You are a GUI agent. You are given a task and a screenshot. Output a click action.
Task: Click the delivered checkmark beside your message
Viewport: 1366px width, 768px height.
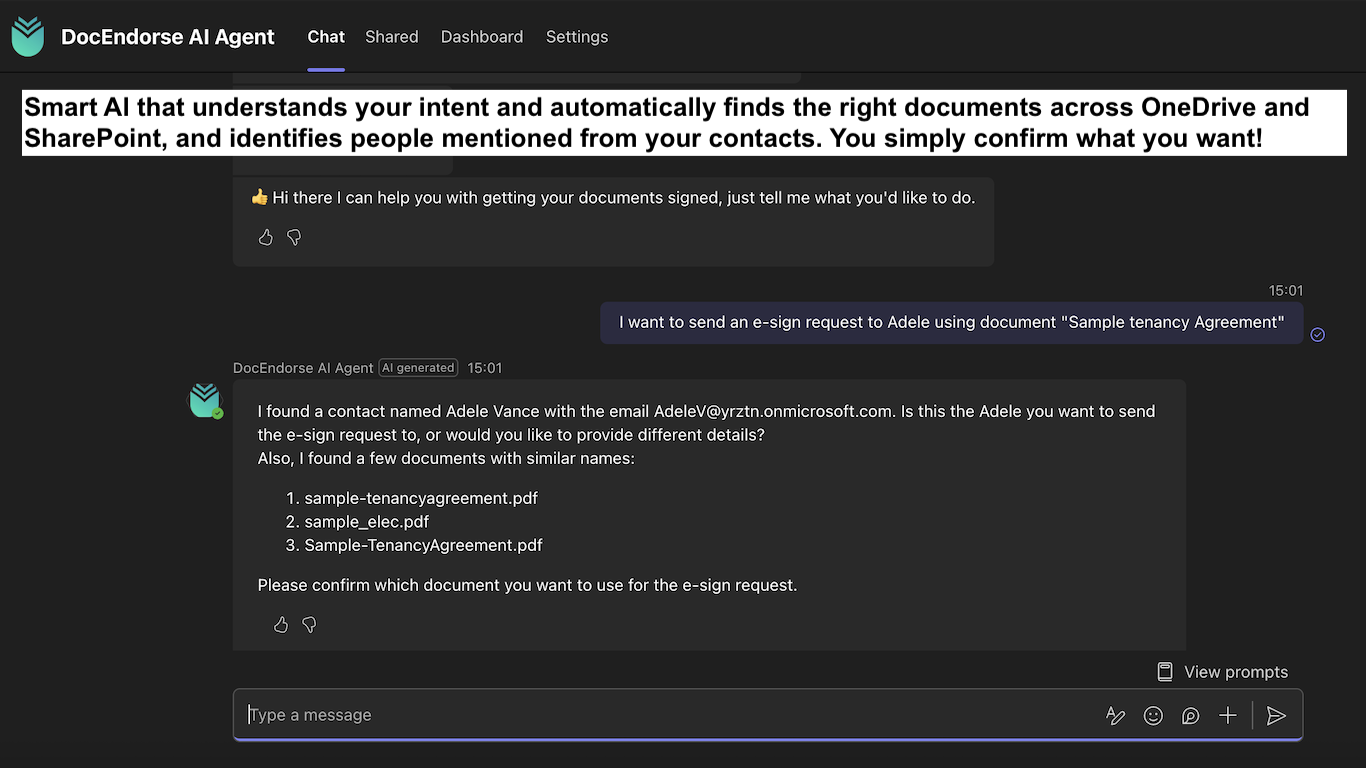coord(1317,334)
